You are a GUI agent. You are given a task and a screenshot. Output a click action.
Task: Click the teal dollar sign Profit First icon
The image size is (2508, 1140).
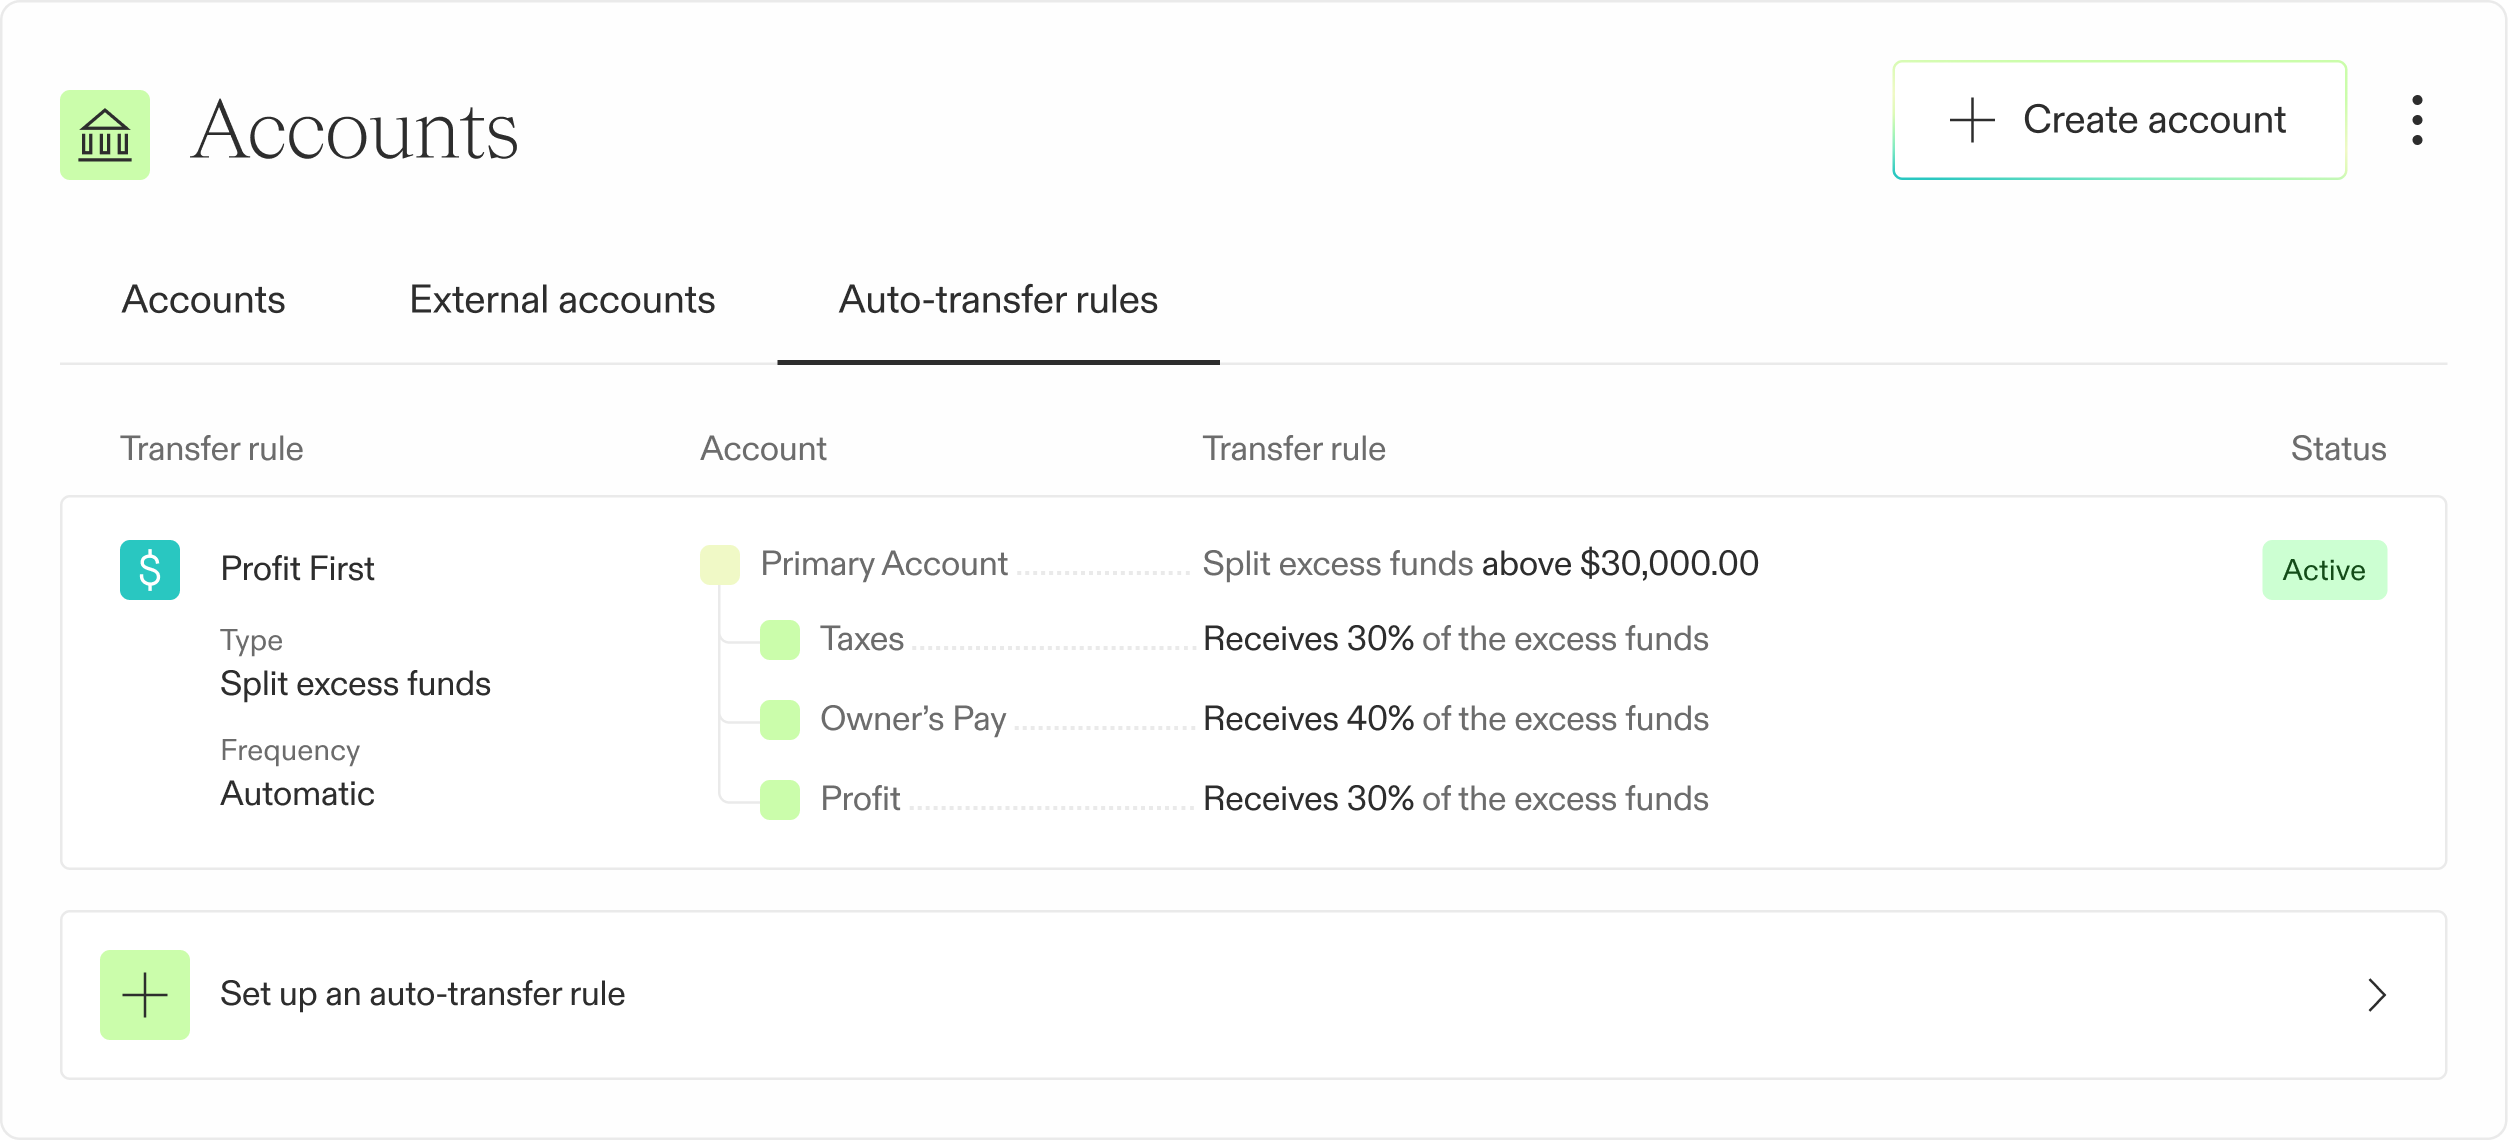(x=150, y=570)
